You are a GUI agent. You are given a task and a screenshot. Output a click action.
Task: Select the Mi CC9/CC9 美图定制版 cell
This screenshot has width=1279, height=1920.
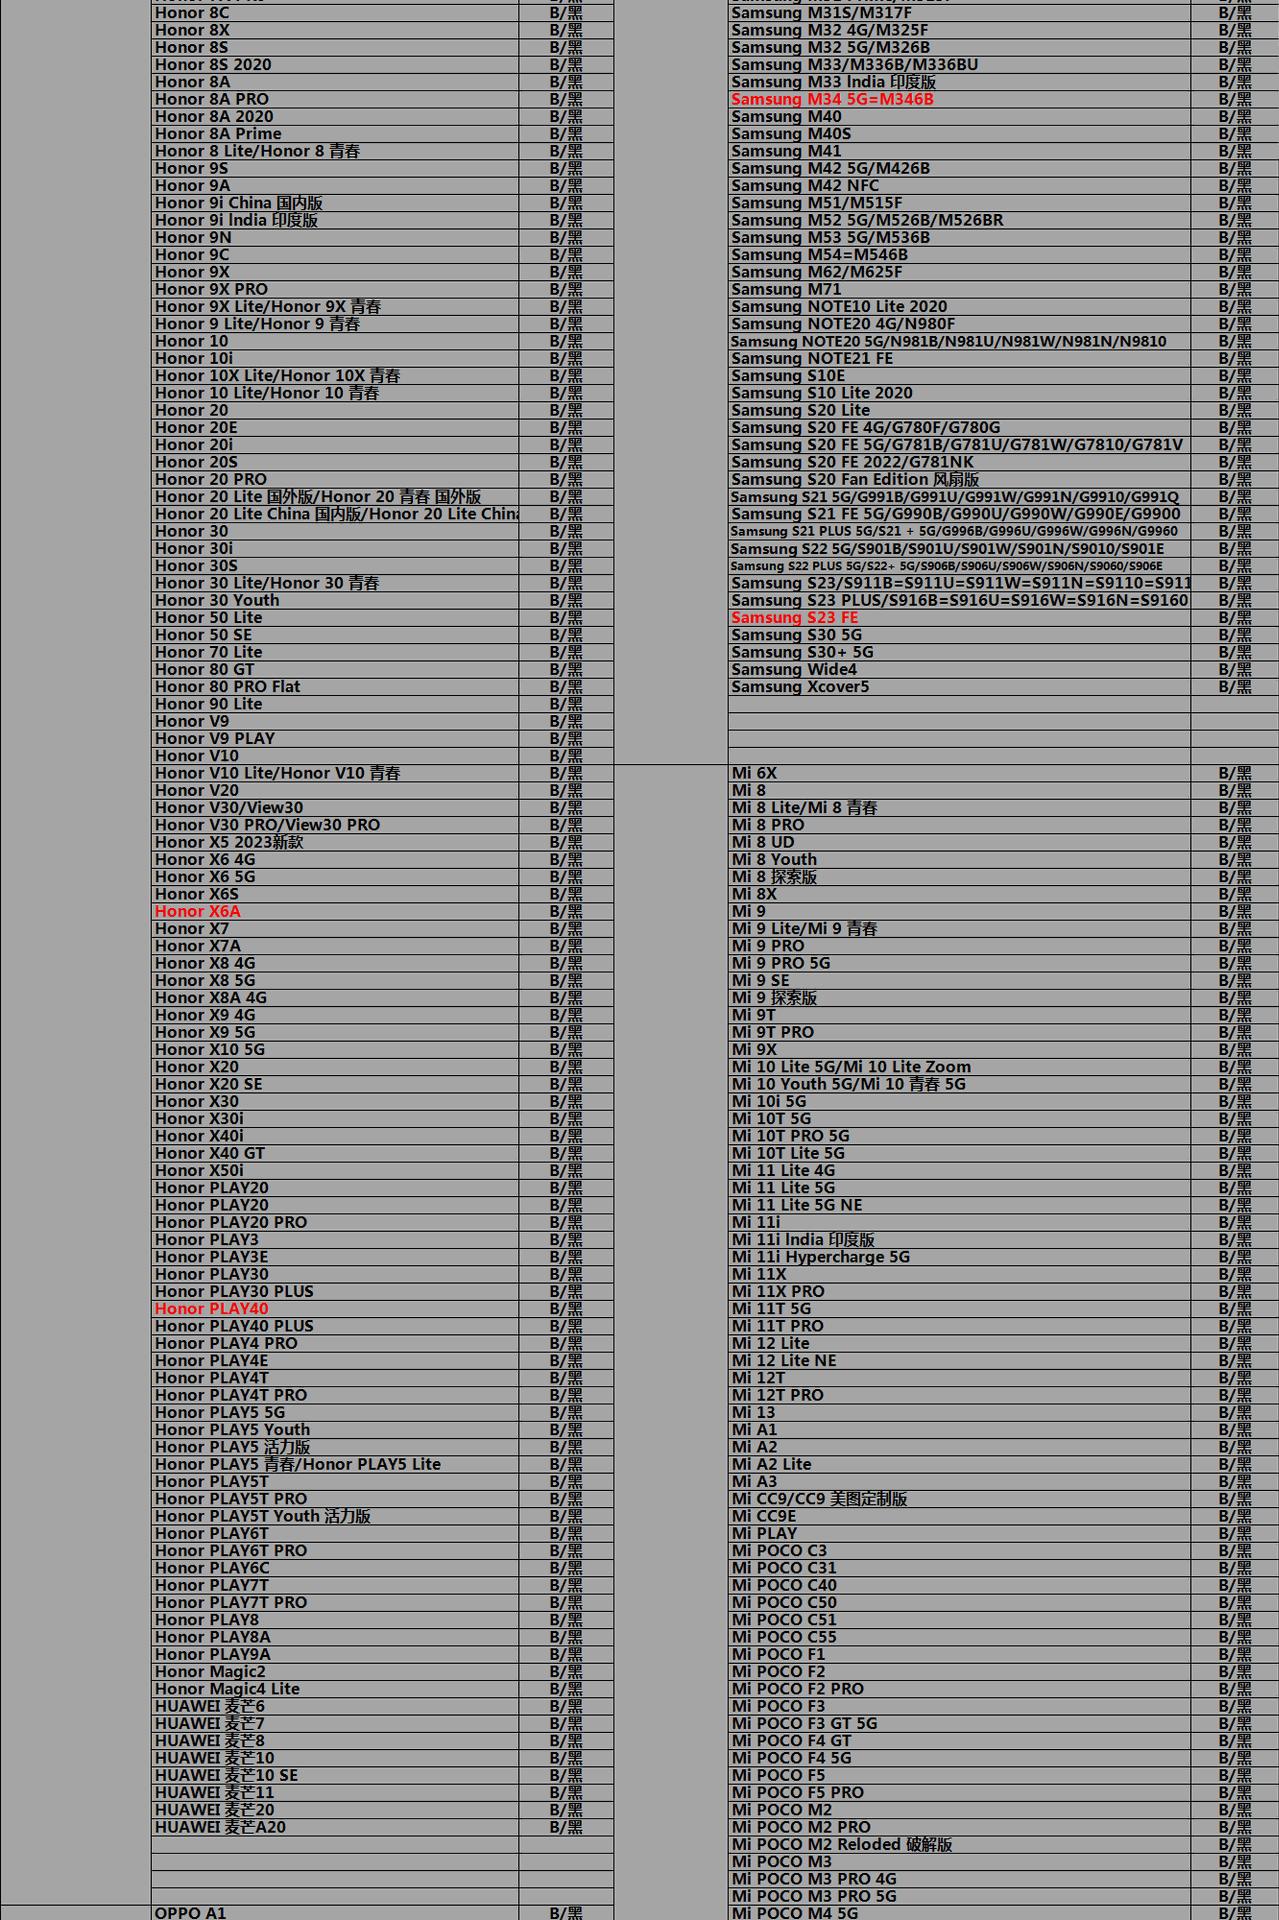point(819,1498)
